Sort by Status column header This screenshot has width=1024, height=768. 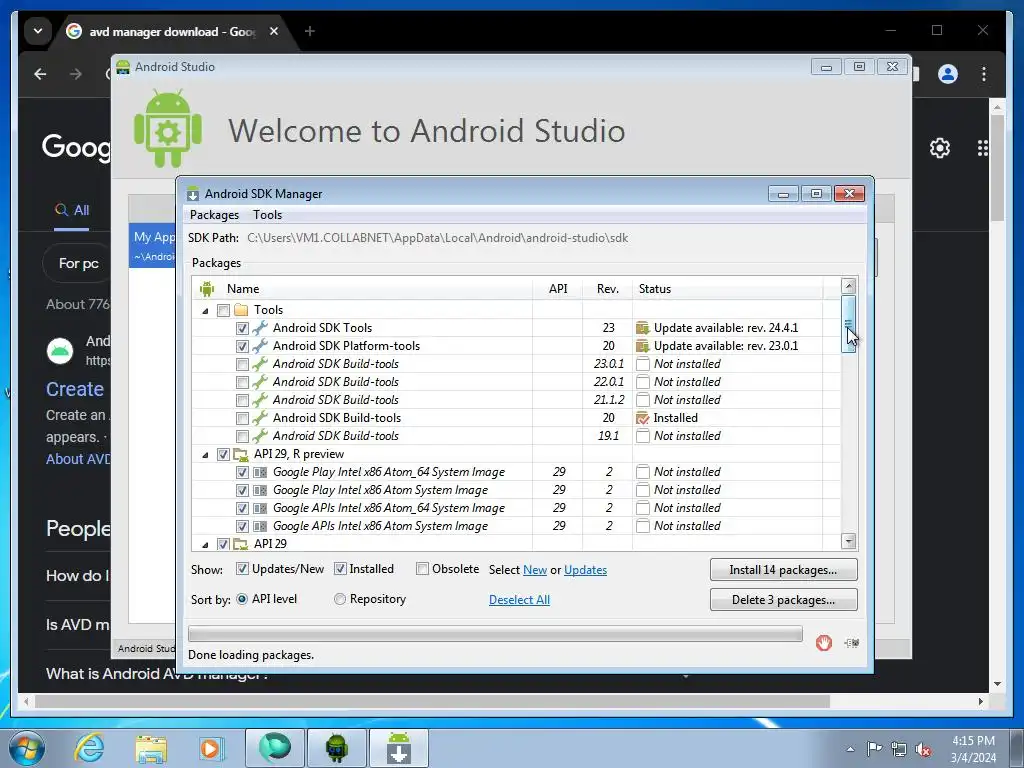tap(727, 289)
